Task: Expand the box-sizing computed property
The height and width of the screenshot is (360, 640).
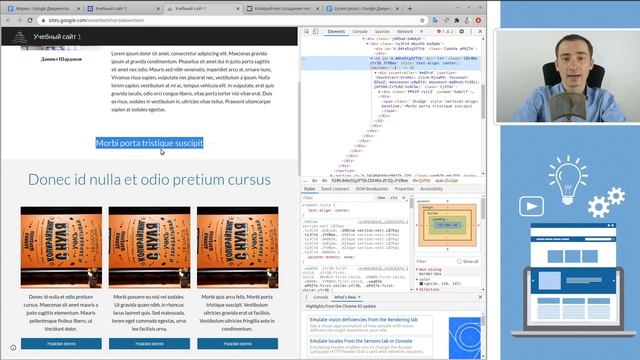Action: click(x=417, y=270)
